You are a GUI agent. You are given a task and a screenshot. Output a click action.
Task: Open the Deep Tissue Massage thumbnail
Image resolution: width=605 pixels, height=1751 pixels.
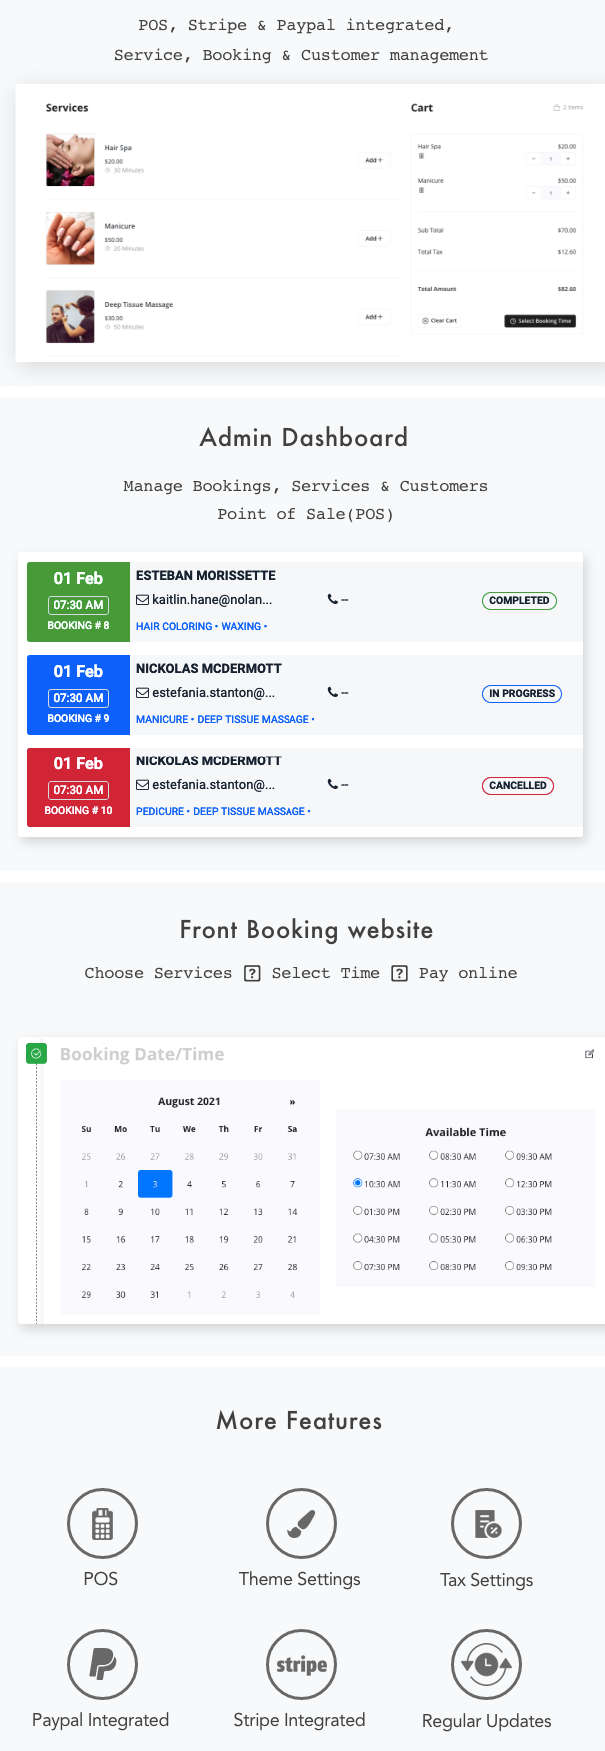pos(70,316)
